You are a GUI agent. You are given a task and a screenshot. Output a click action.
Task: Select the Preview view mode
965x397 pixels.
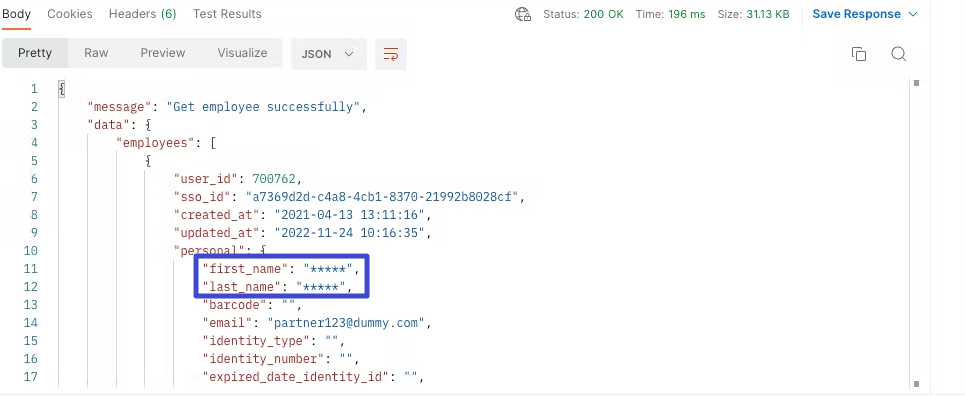pos(162,53)
